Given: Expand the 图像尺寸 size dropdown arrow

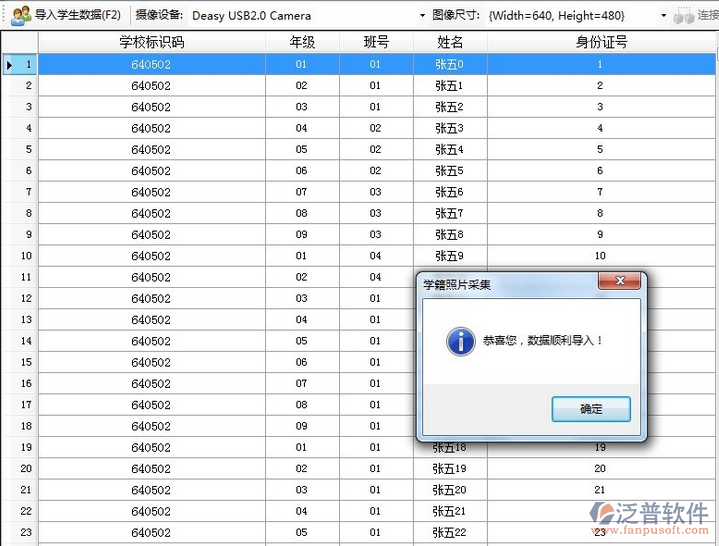Looking at the screenshot, I should click(663, 16).
